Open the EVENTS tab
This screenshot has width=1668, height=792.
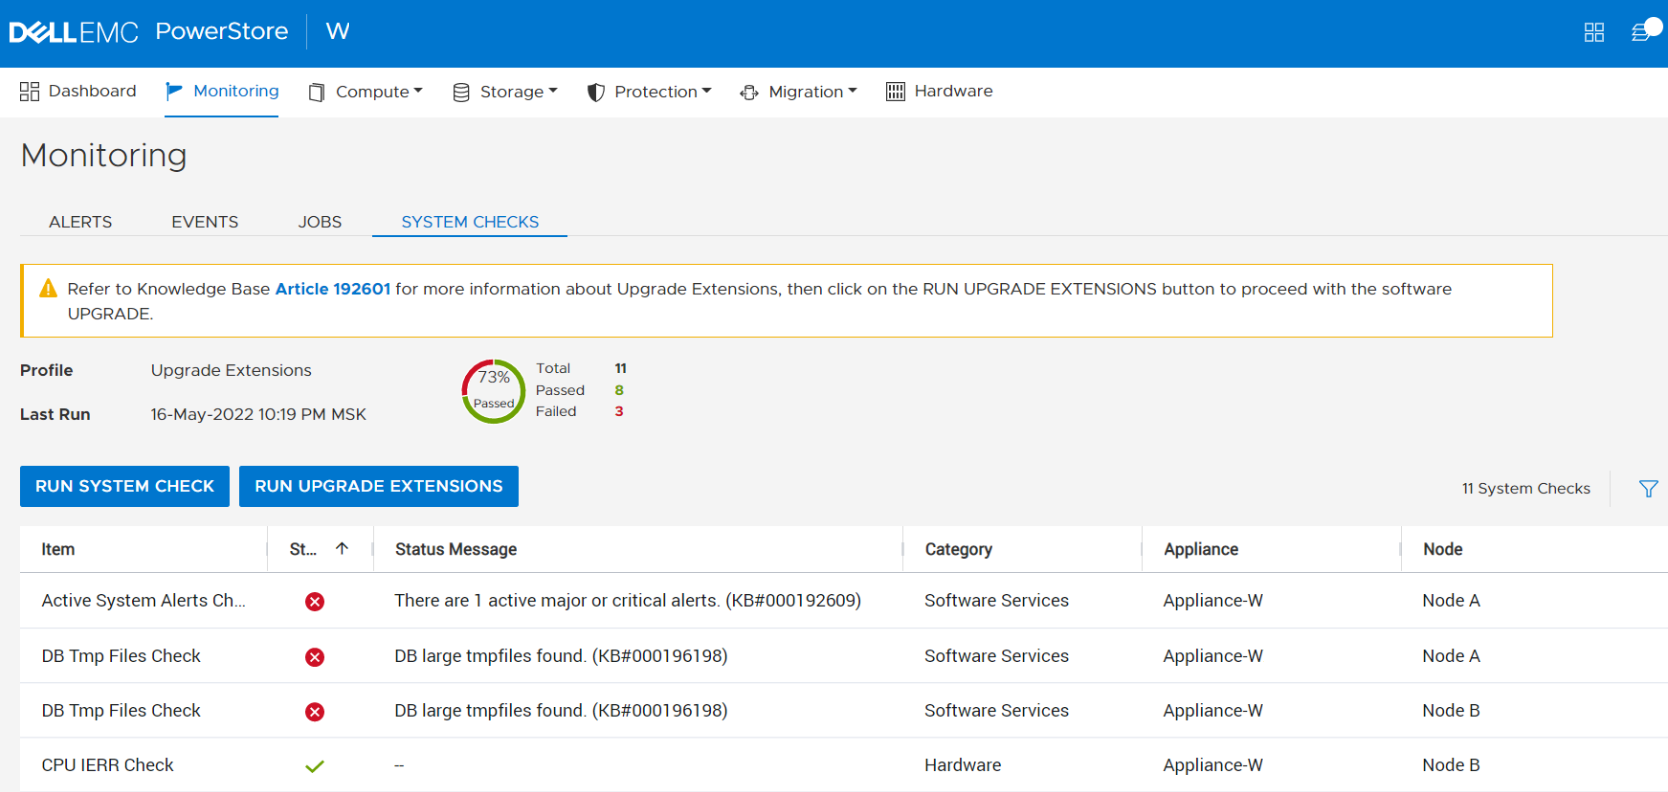(205, 222)
